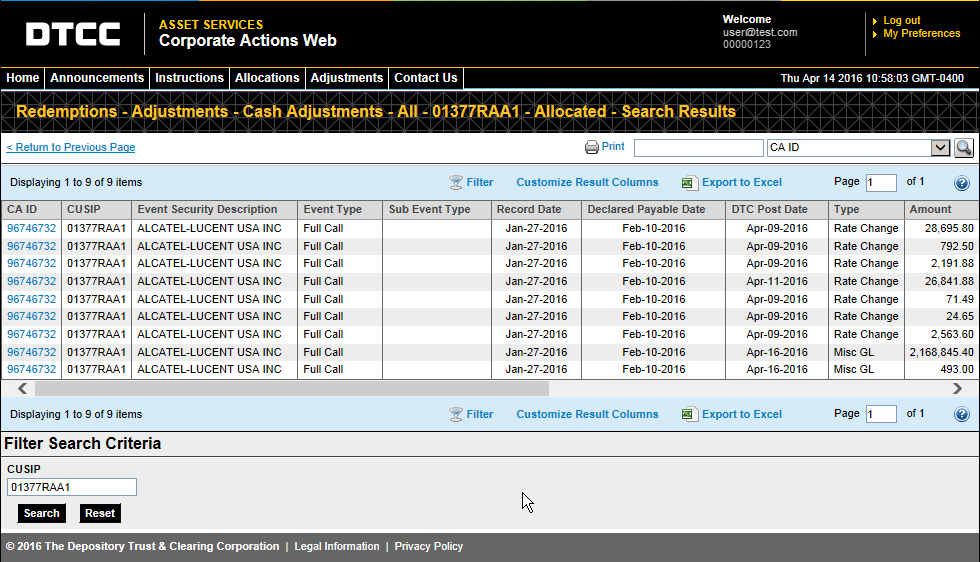This screenshot has width=980, height=562.
Task: Click the top Page number field
Action: tap(881, 183)
